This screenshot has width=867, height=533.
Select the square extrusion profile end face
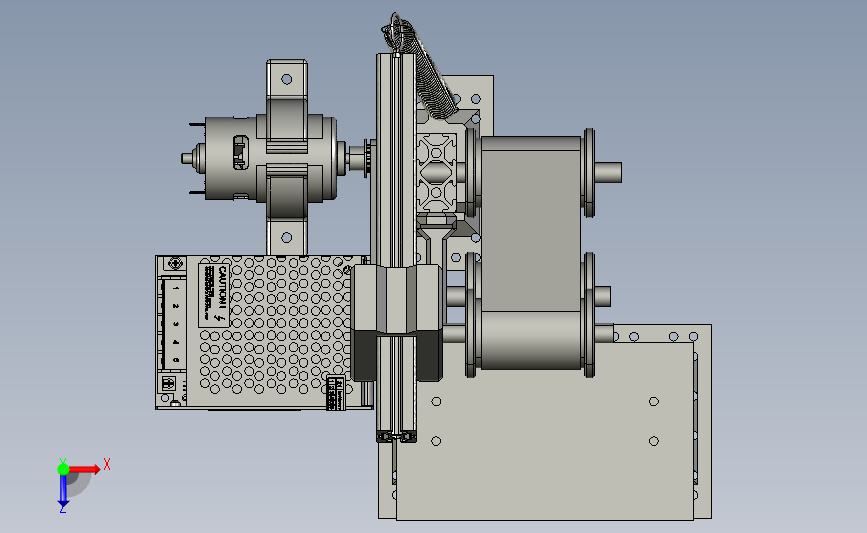(436, 173)
